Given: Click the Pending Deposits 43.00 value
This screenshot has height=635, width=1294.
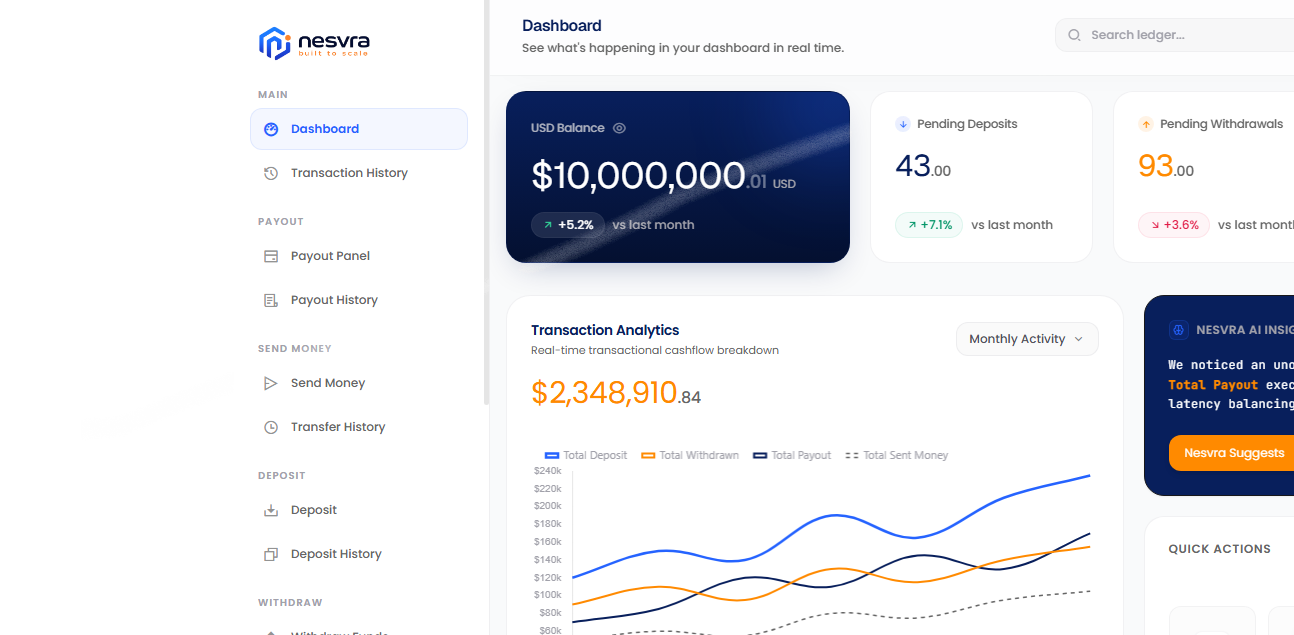Looking at the screenshot, I should coord(923,166).
